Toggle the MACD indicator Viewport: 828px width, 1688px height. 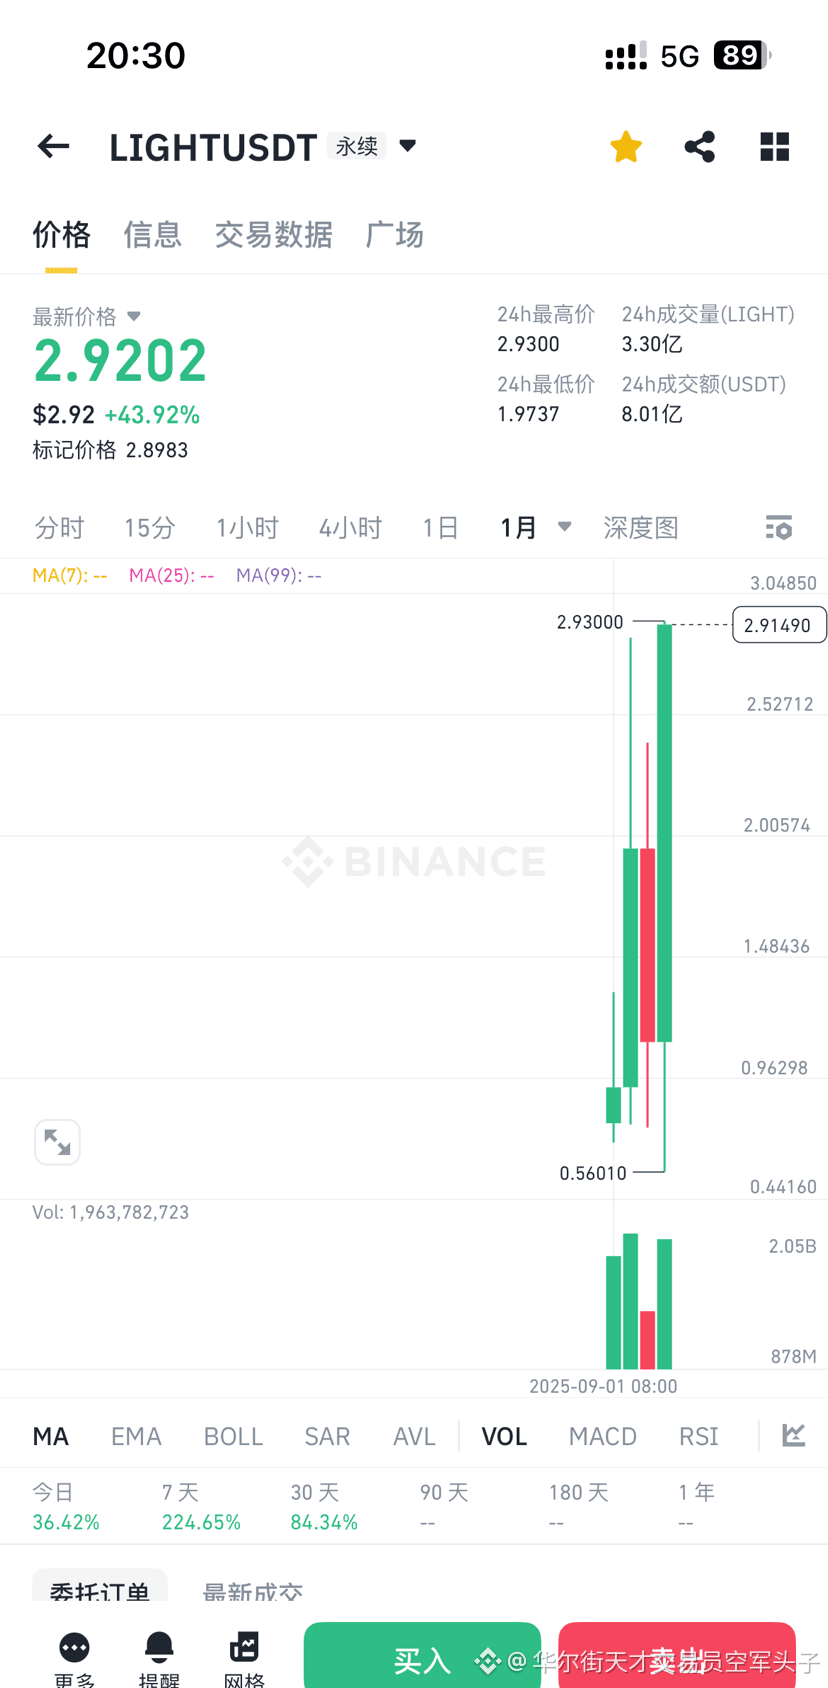pos(603,1436)
